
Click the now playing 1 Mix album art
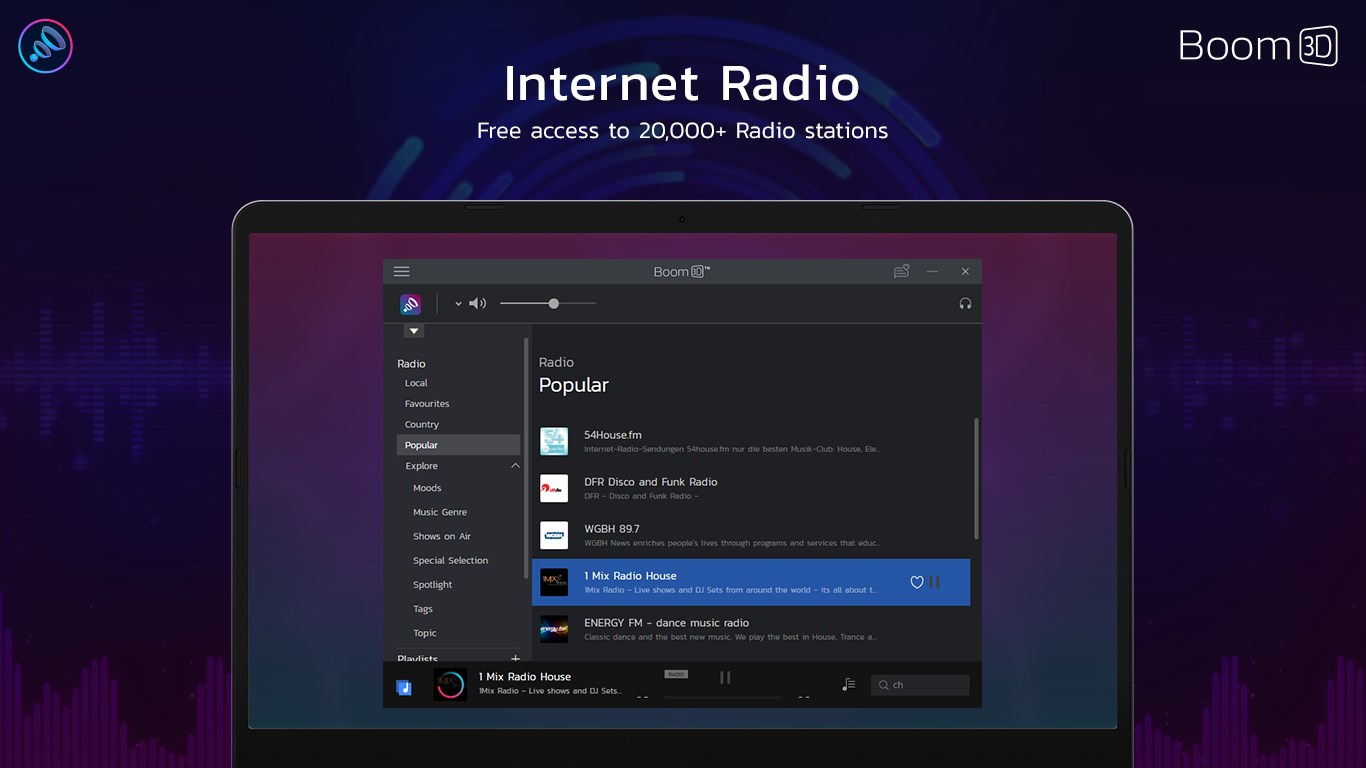[x=450, y=685]
